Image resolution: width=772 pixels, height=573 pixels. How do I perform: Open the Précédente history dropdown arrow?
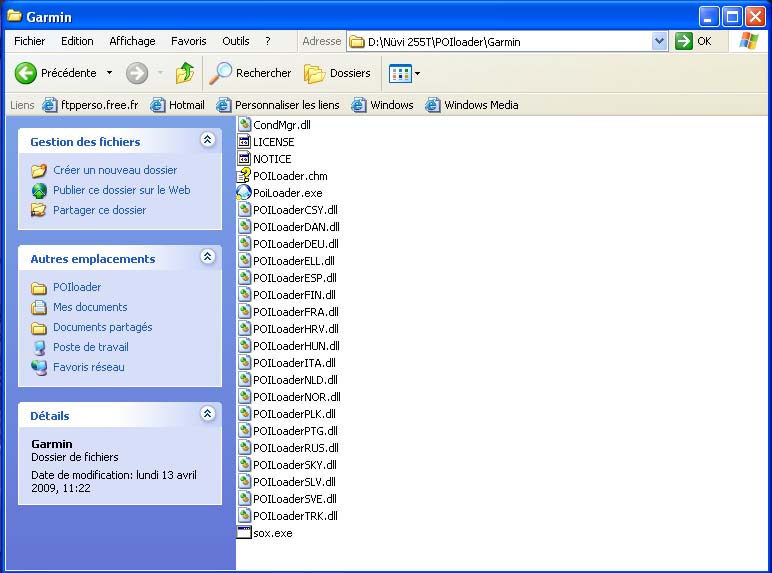click(109, 73)
